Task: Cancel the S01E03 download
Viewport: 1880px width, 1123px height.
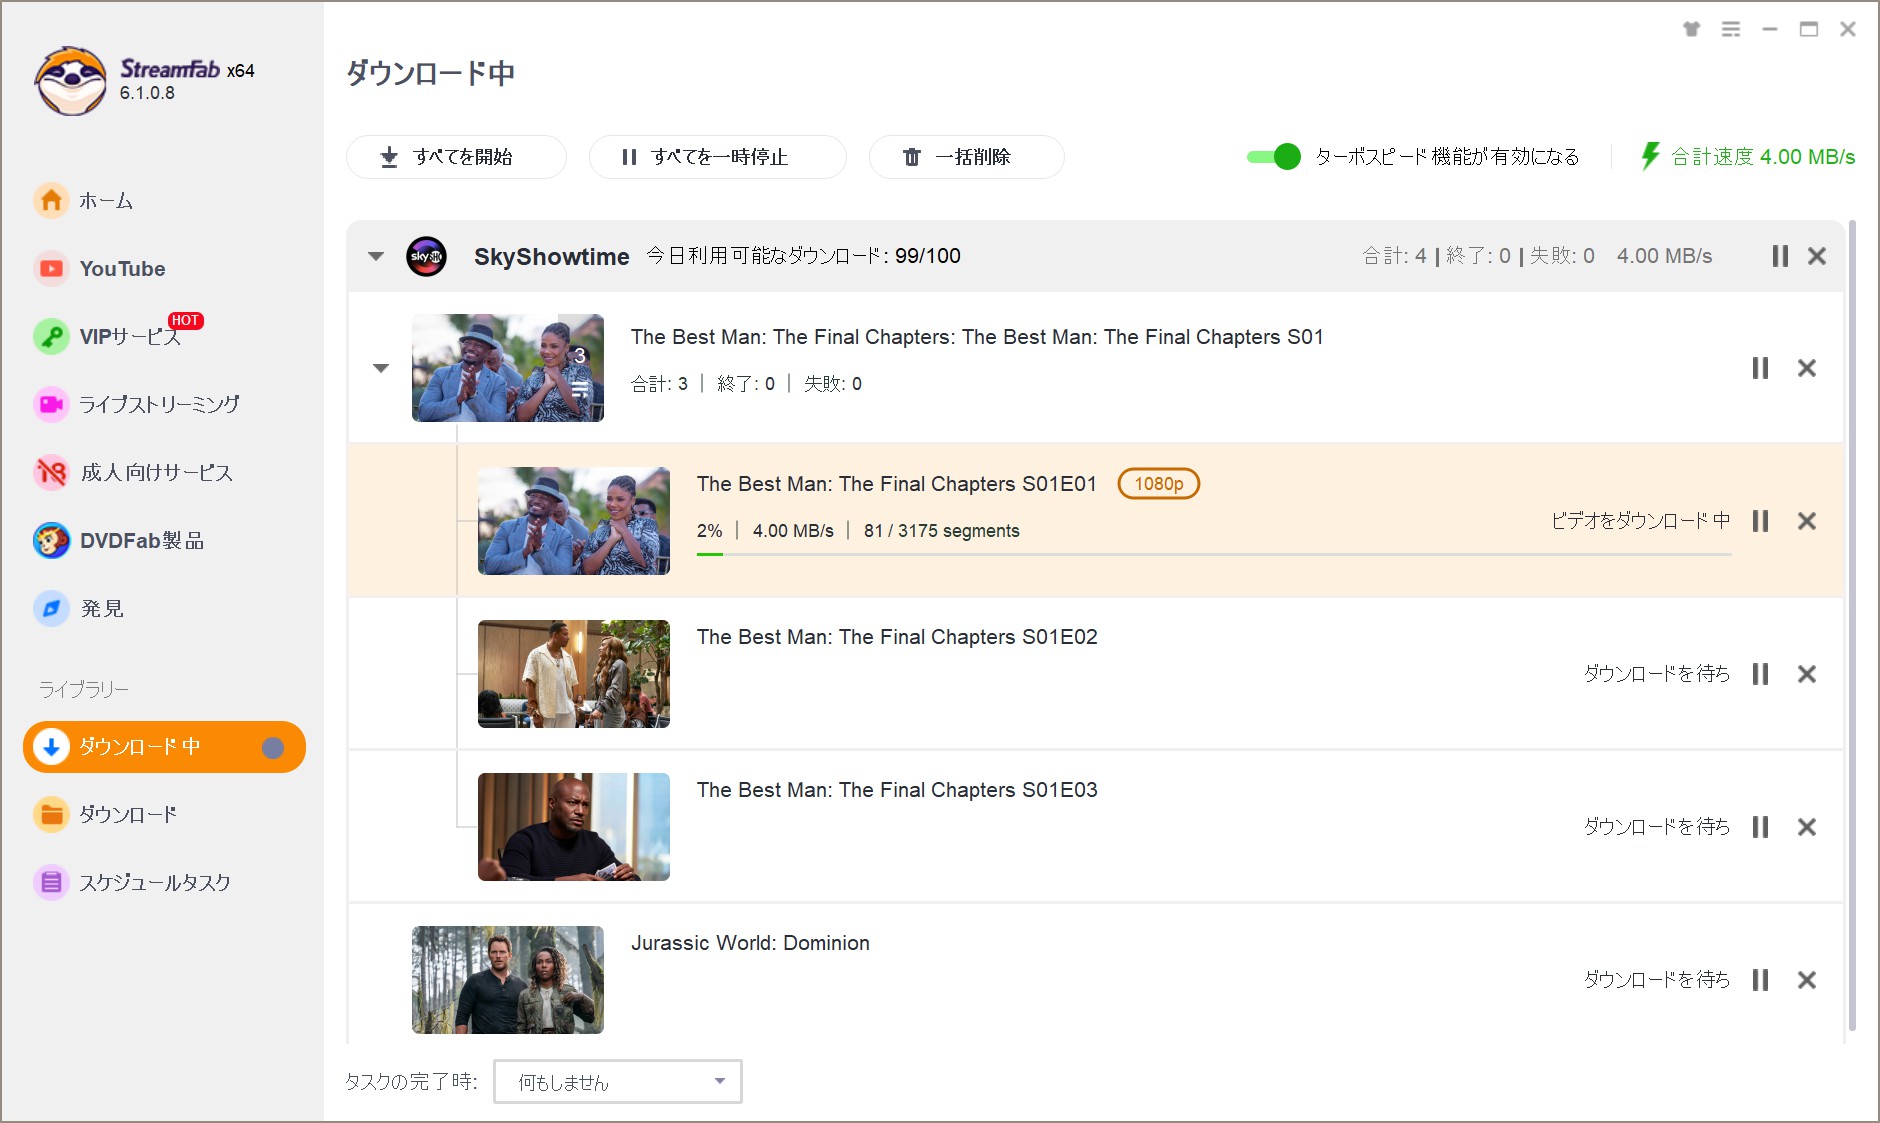Action: (1807, 827)
